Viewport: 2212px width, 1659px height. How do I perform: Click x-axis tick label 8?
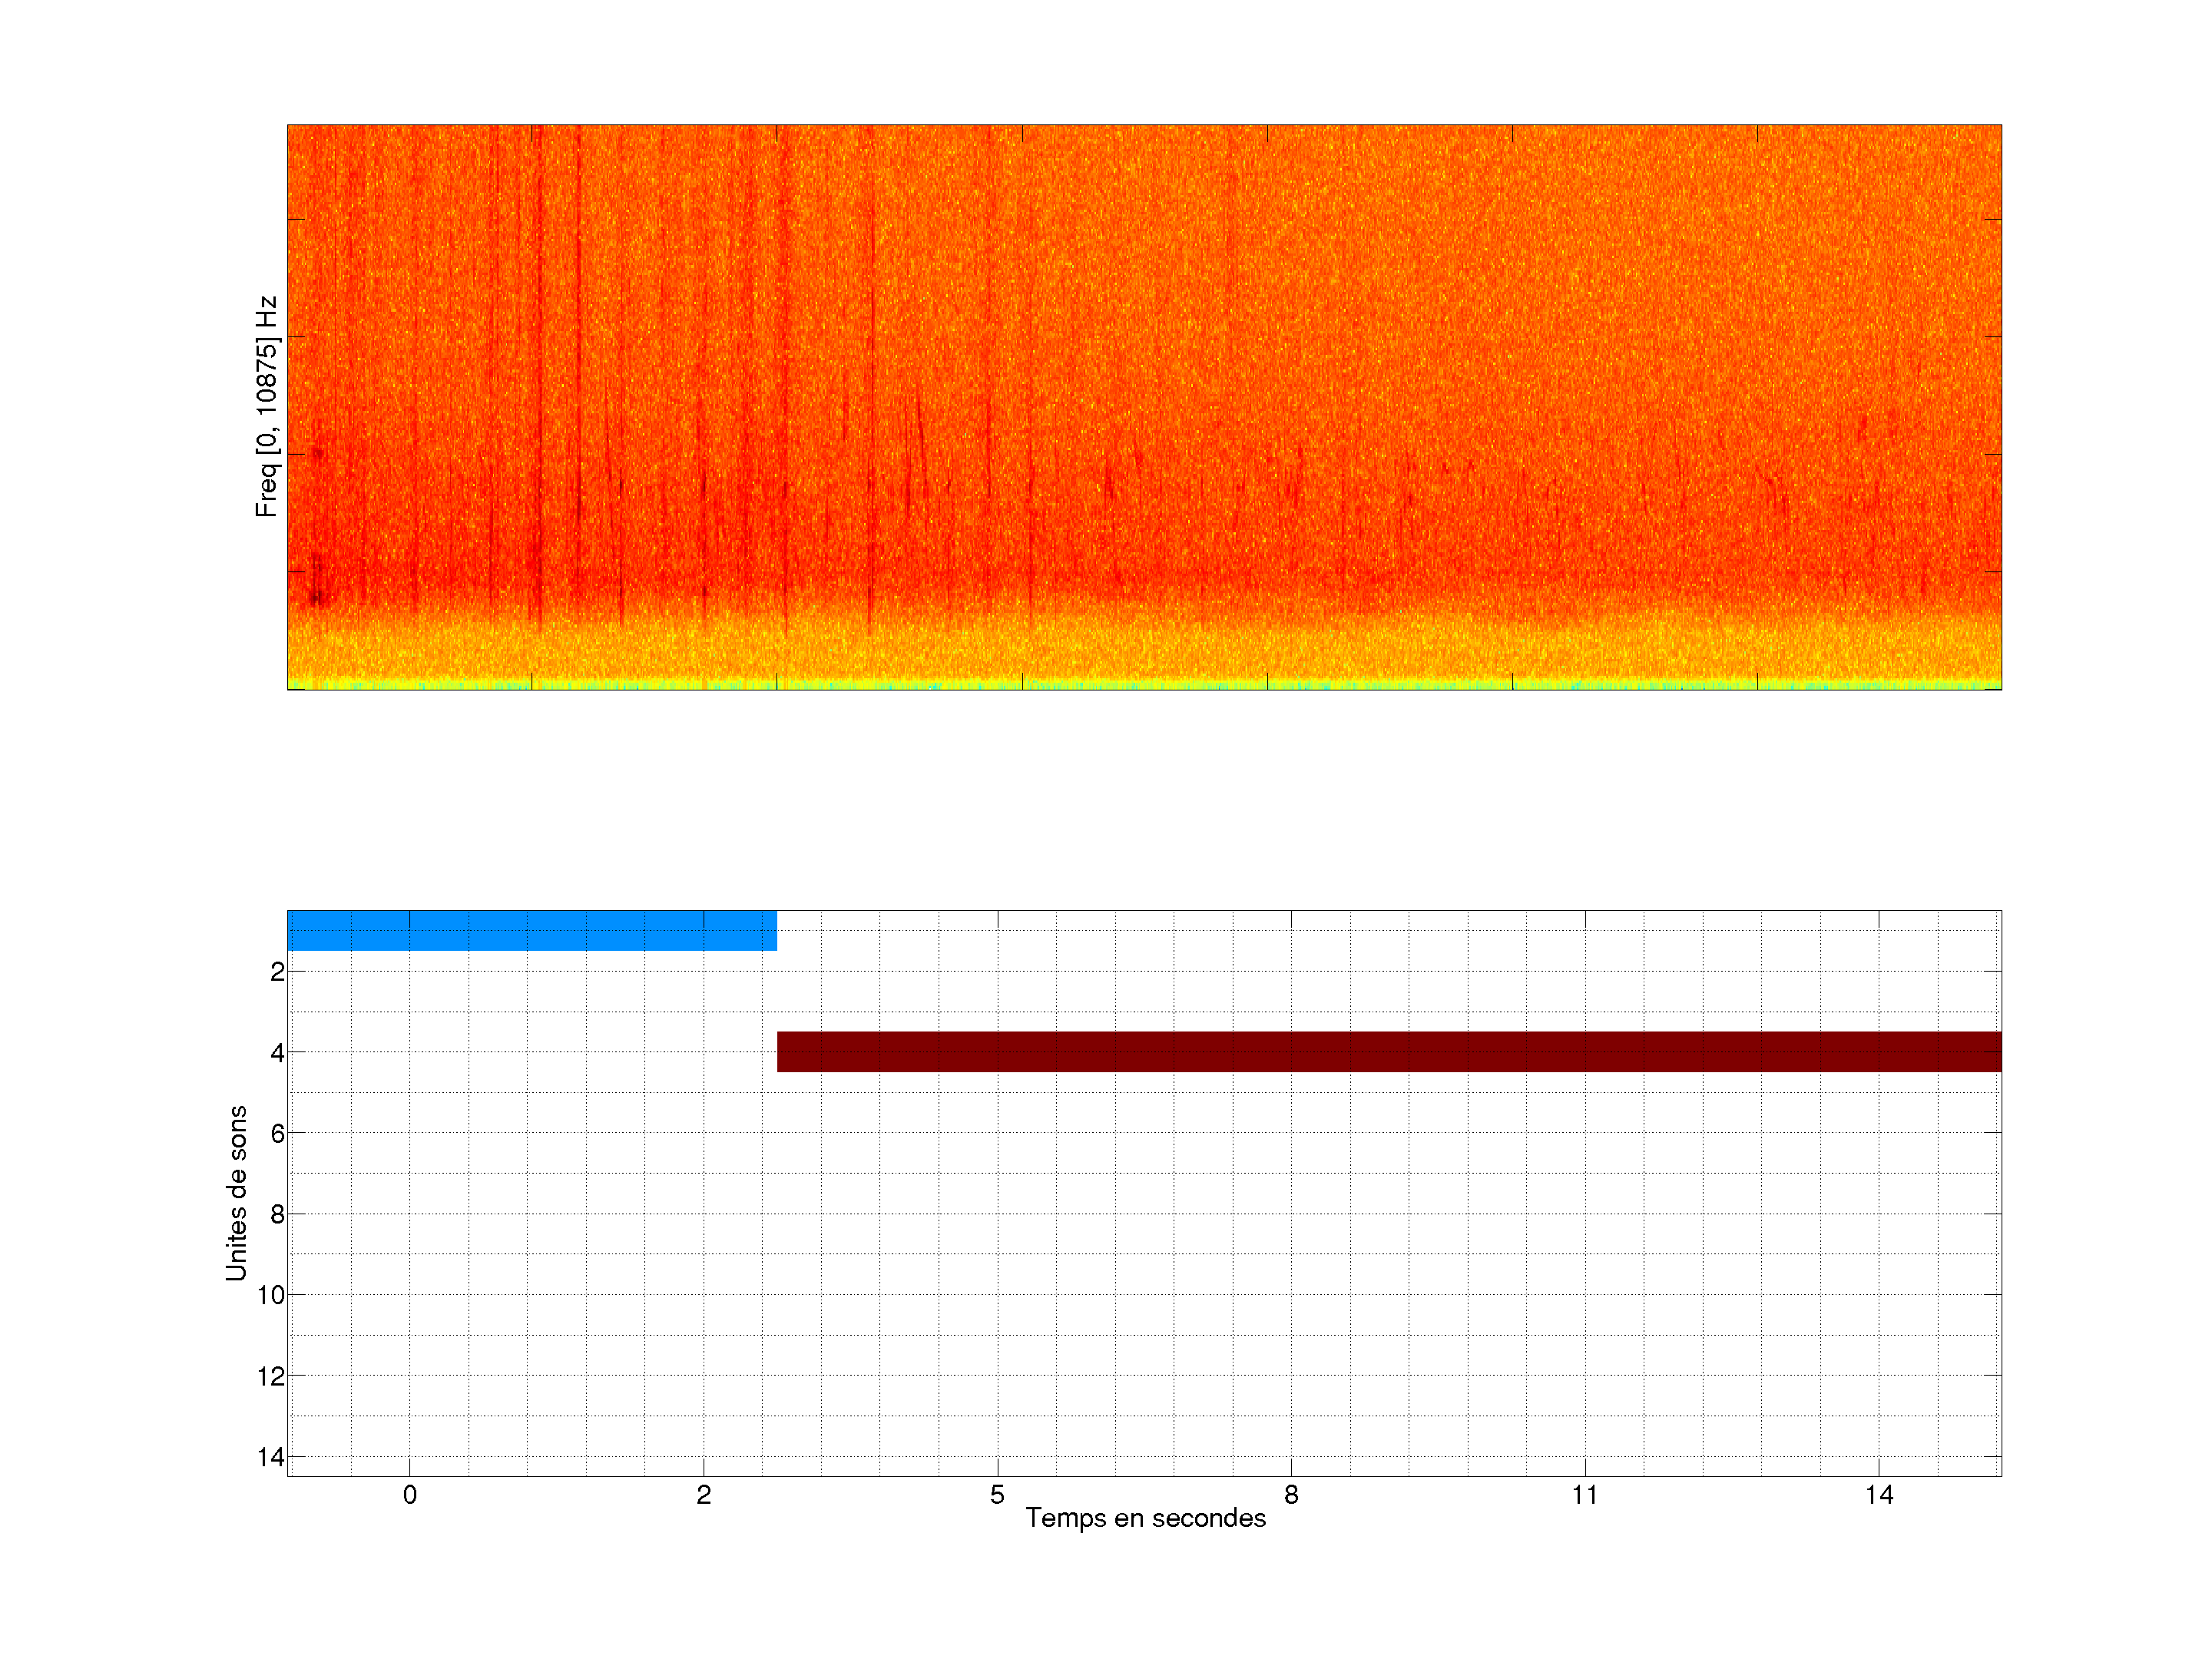pos(1291,1495)
